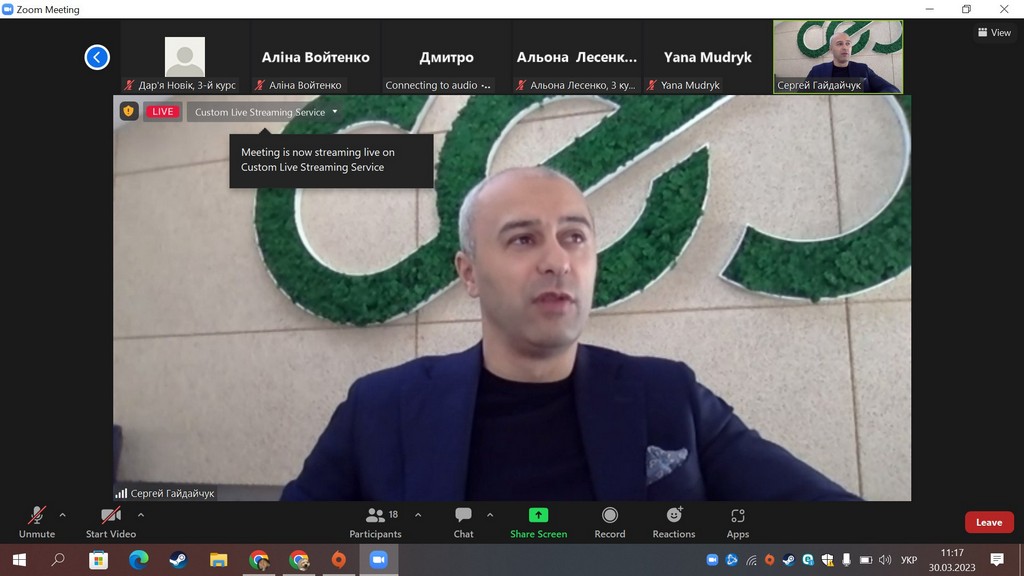Start recording with the Record button
Image resolution: width=1024 pixels, height=576 pixels.
point(609,521)
